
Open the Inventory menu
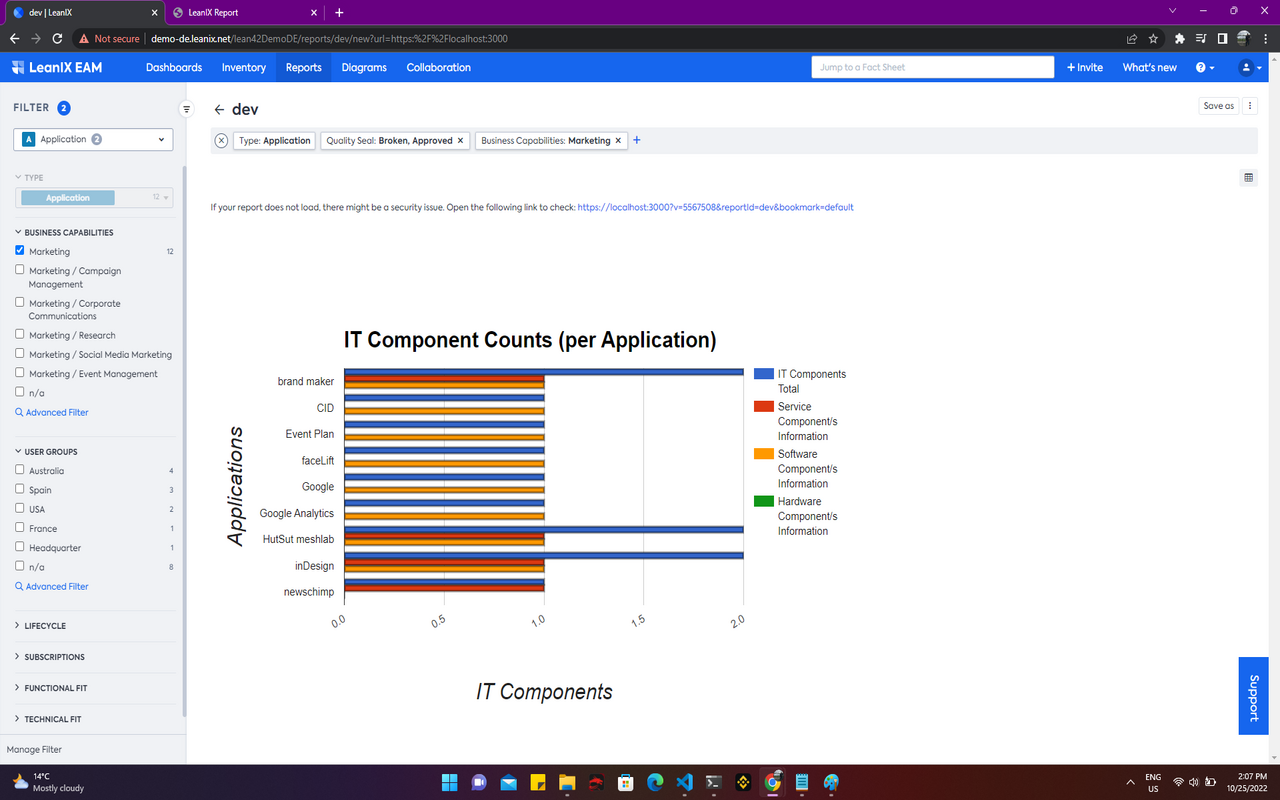pyautogui.click(x=244, y=67)
